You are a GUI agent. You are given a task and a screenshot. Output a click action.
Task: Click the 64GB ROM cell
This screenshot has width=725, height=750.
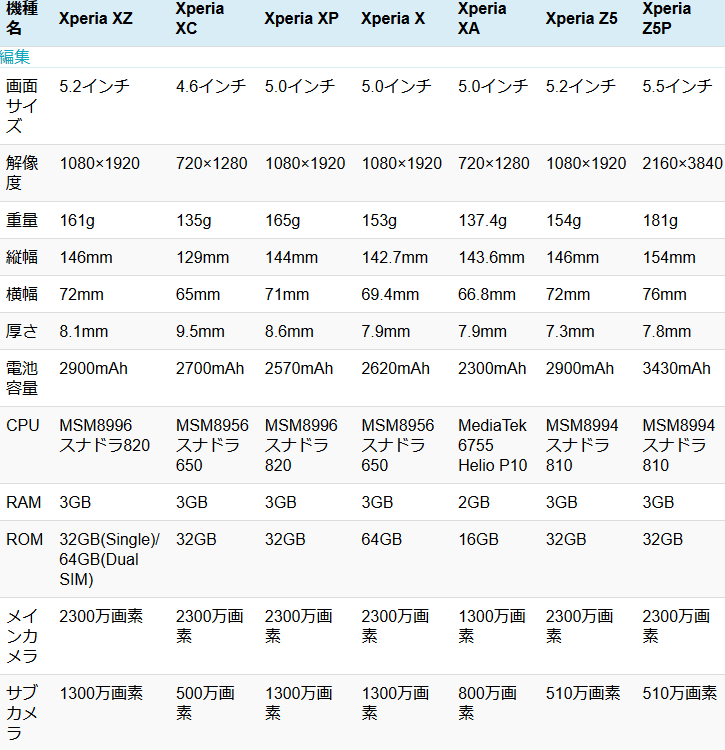[382, 539]
